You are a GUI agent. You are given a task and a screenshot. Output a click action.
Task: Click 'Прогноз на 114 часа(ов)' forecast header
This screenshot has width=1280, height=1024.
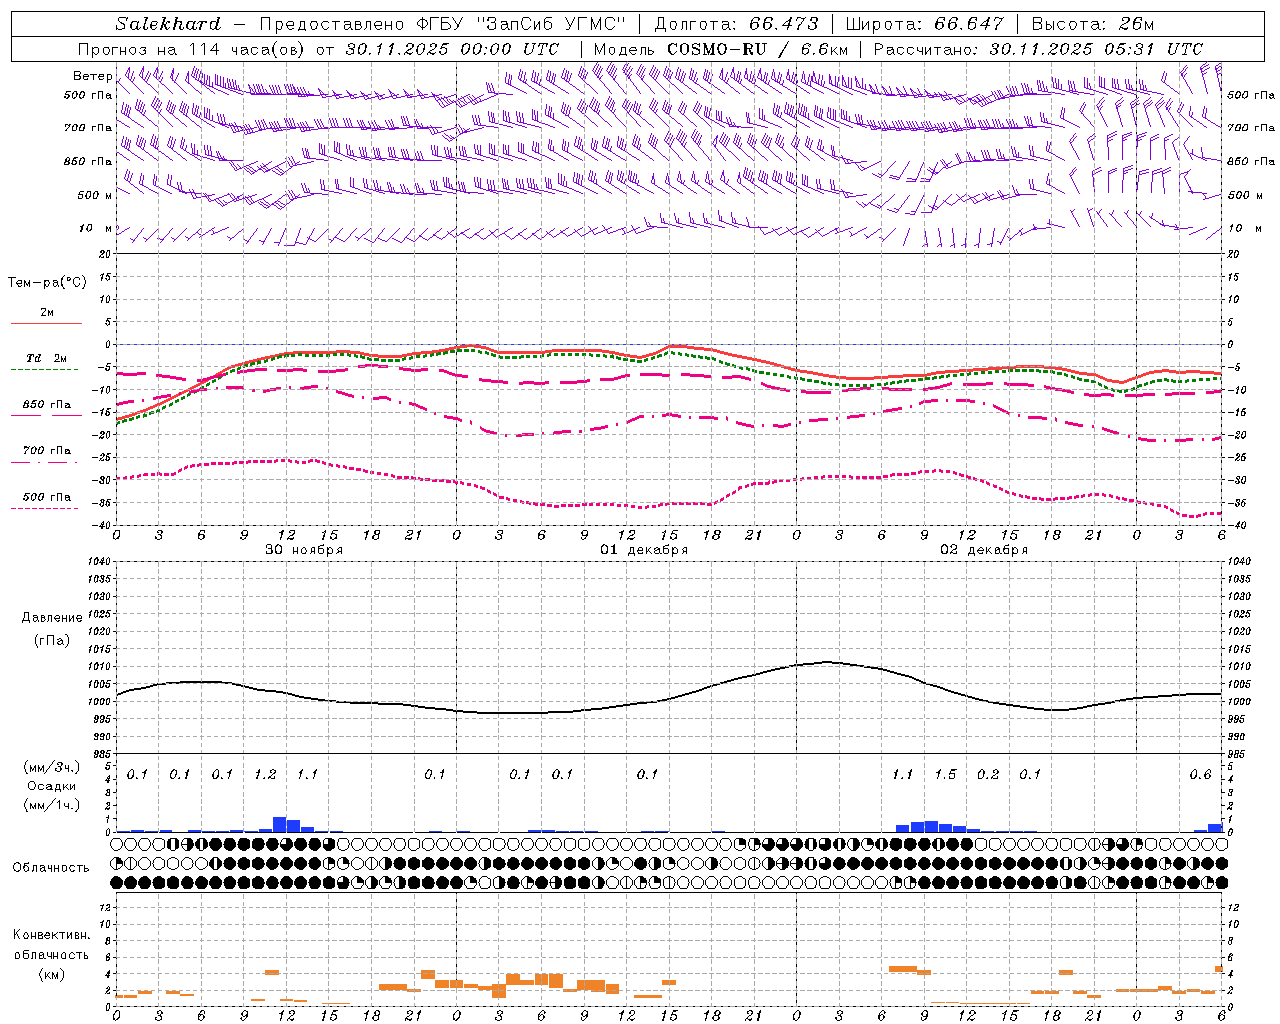(192, 49)
